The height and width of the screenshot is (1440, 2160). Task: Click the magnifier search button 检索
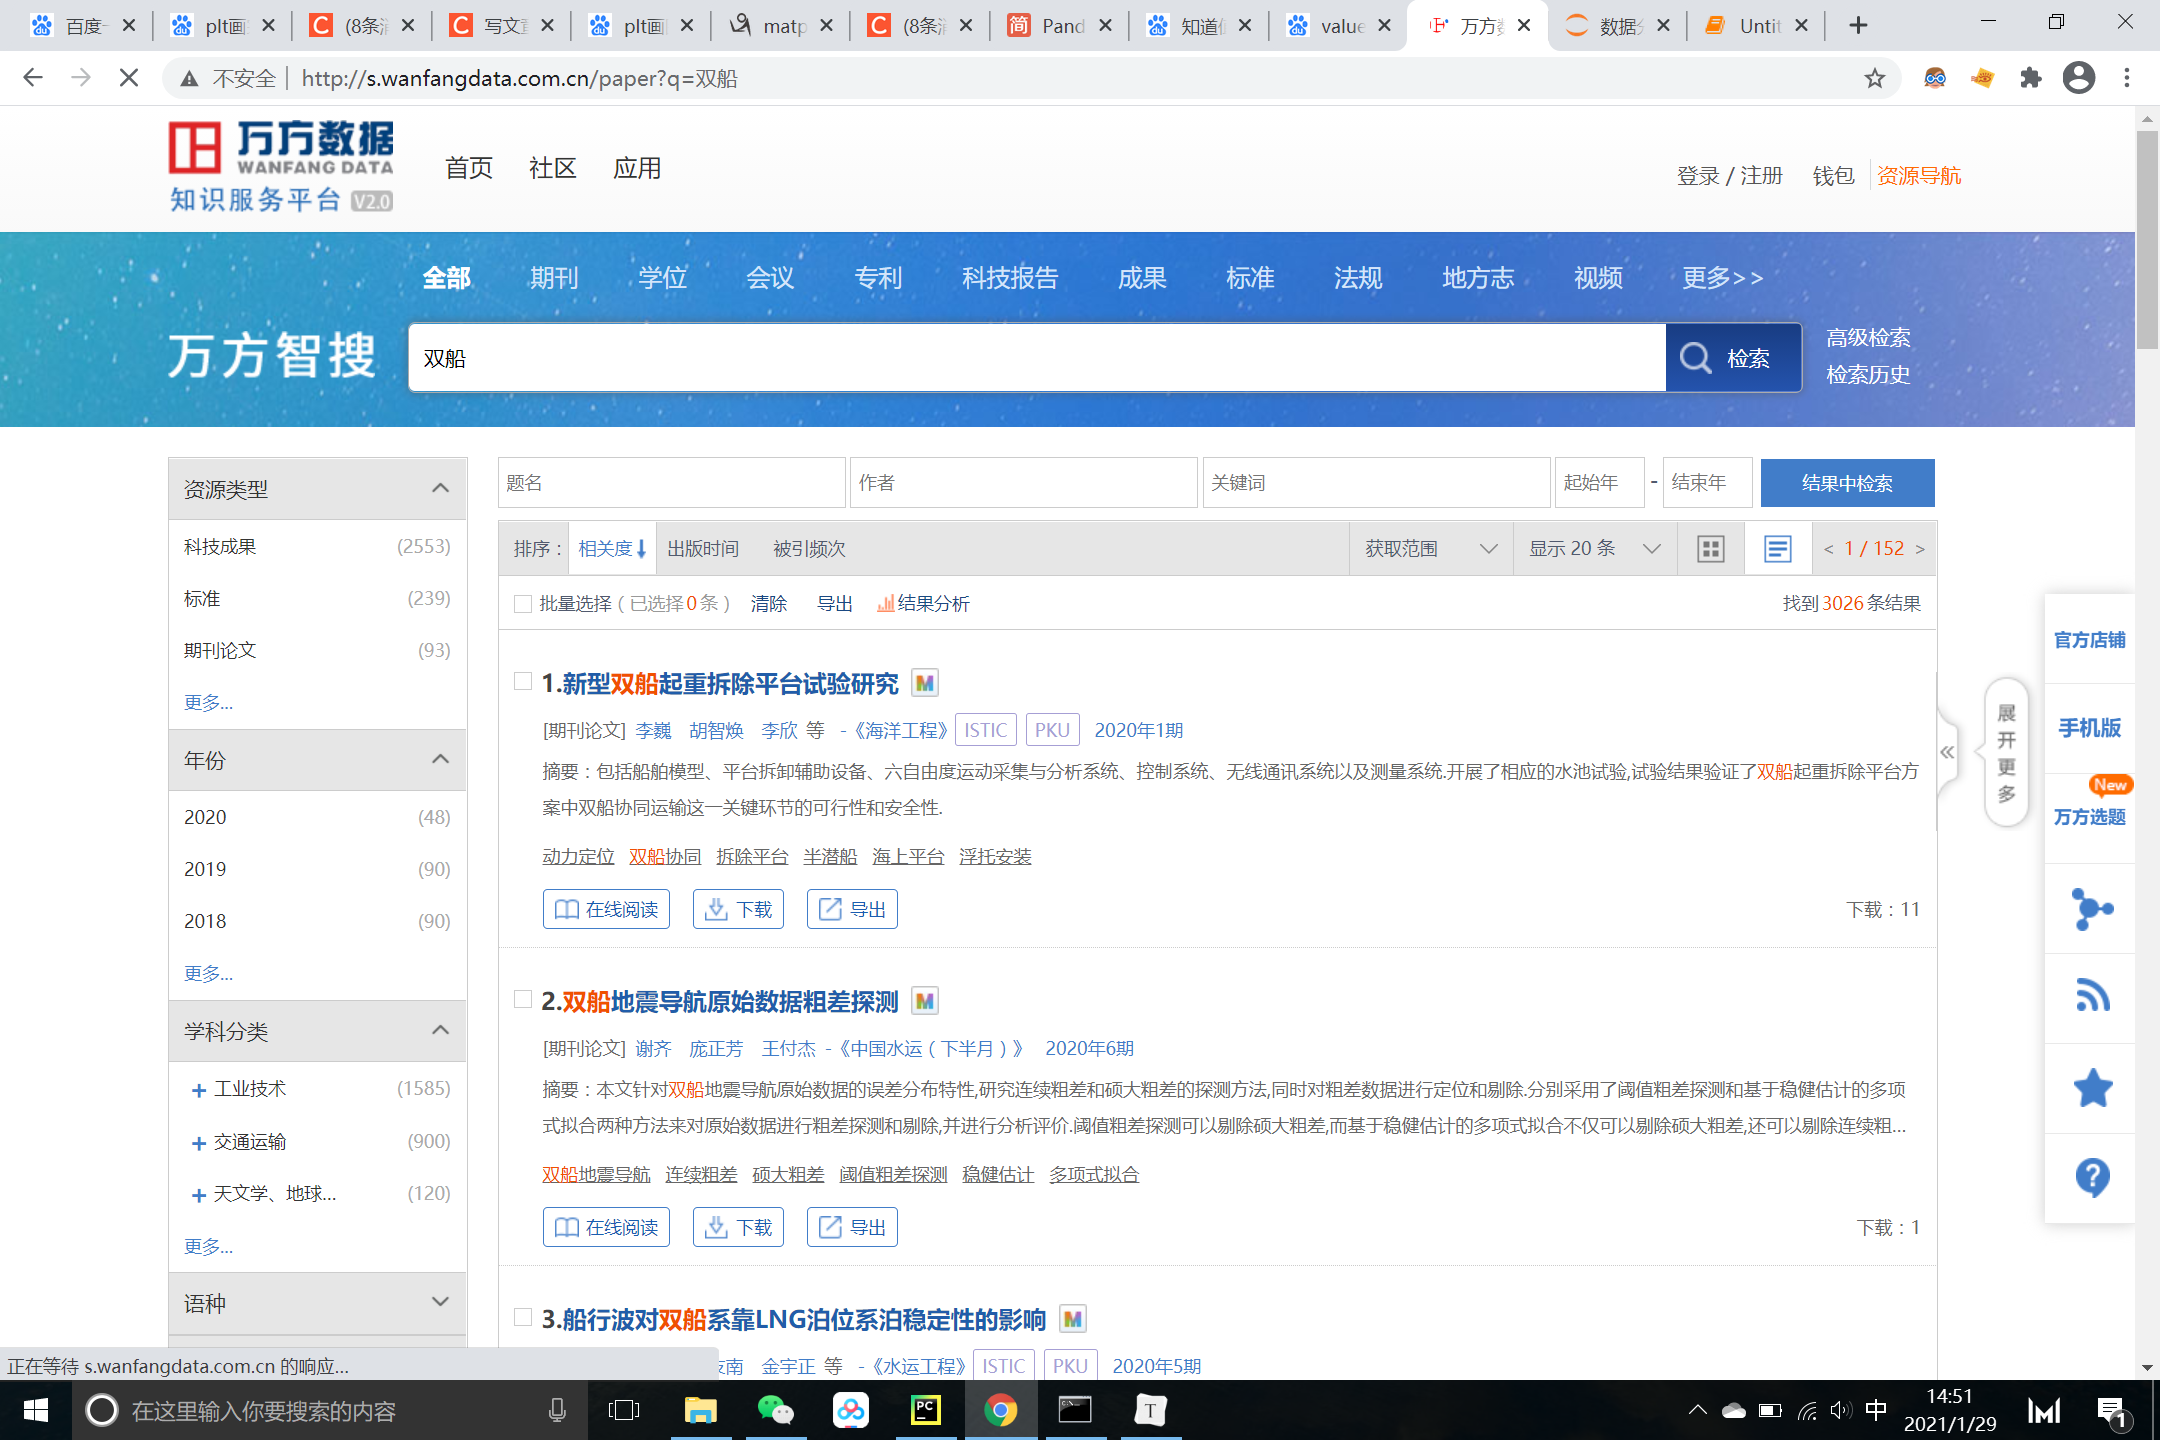point(1733,358)
